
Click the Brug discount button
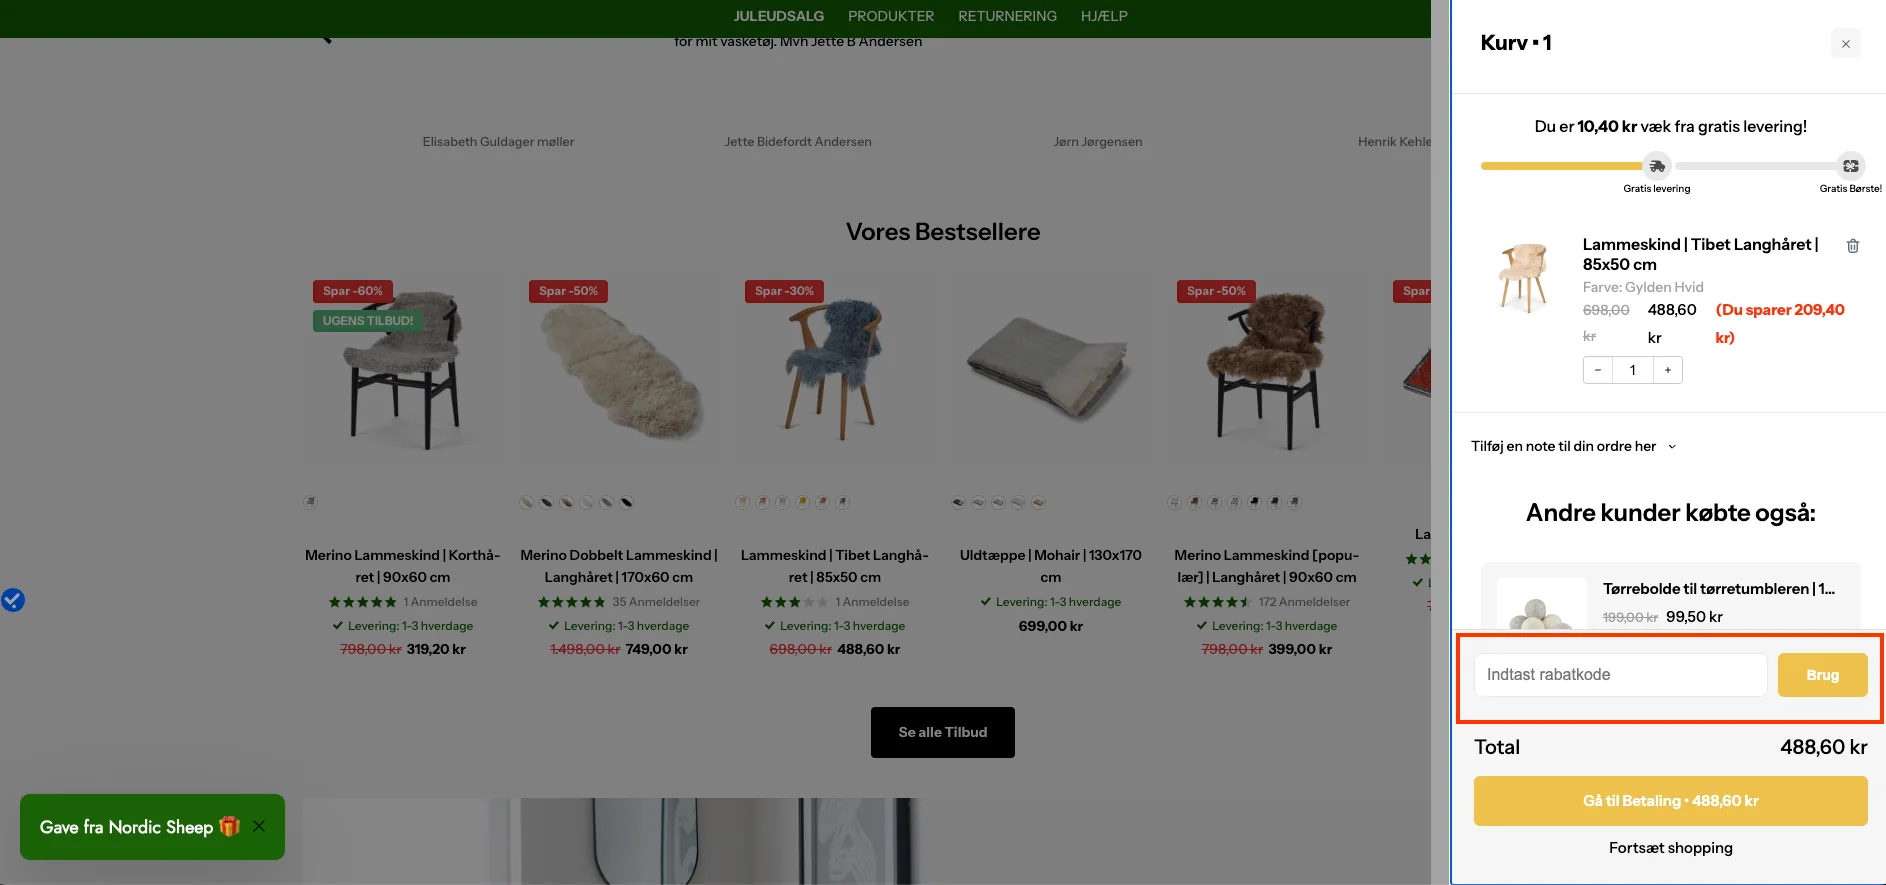[1822, 675]
